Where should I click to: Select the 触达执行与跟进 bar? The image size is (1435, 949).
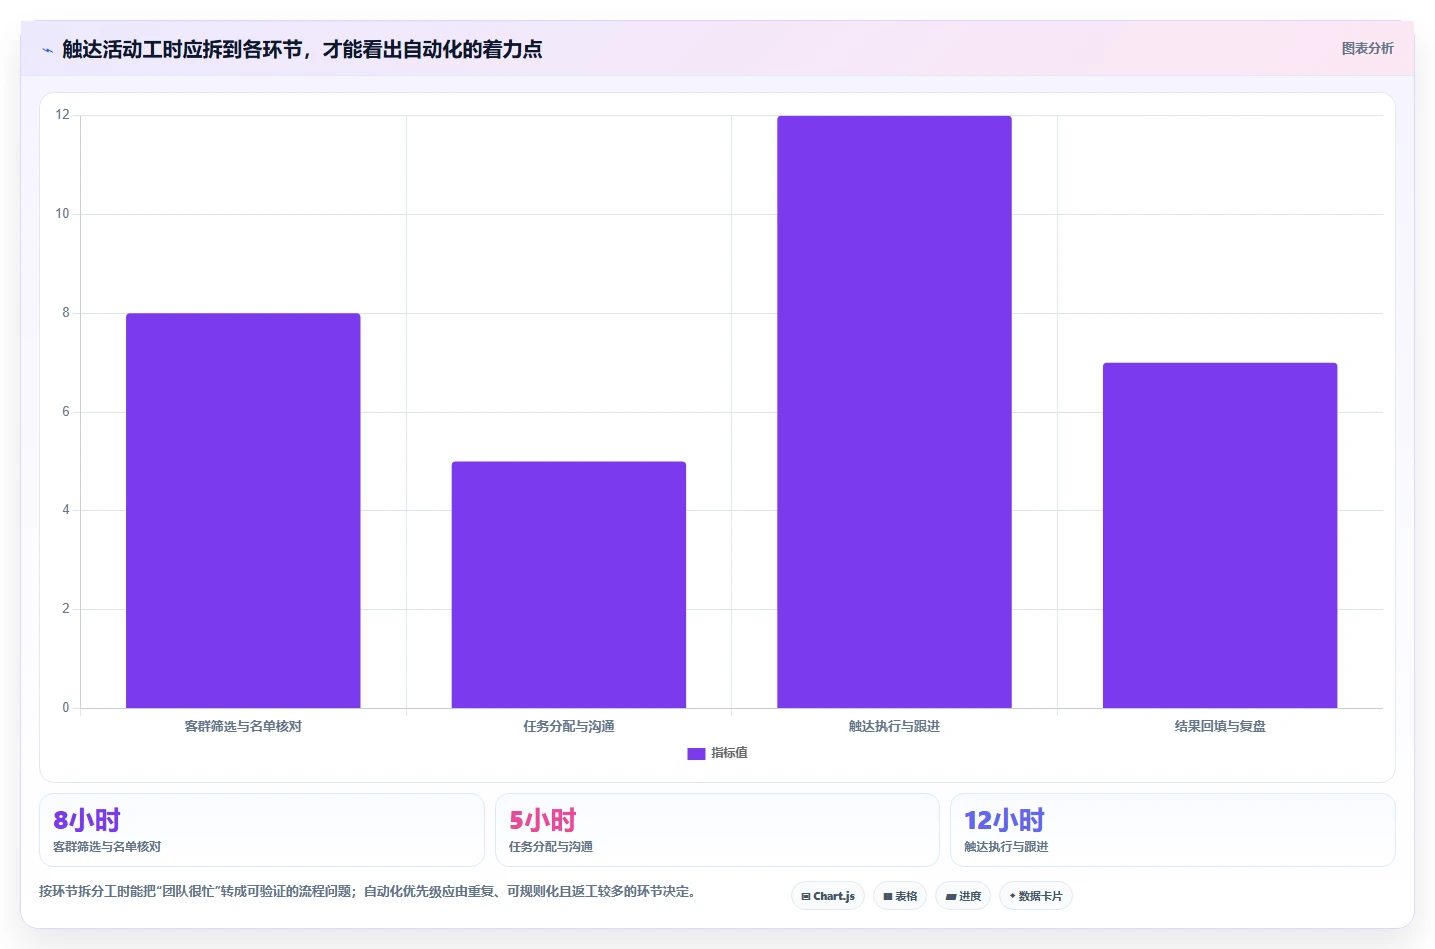894,412
